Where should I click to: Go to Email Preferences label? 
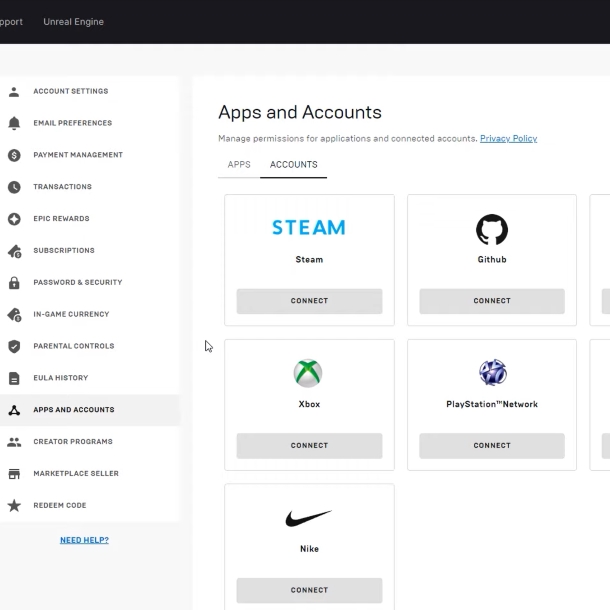point(73,123)
